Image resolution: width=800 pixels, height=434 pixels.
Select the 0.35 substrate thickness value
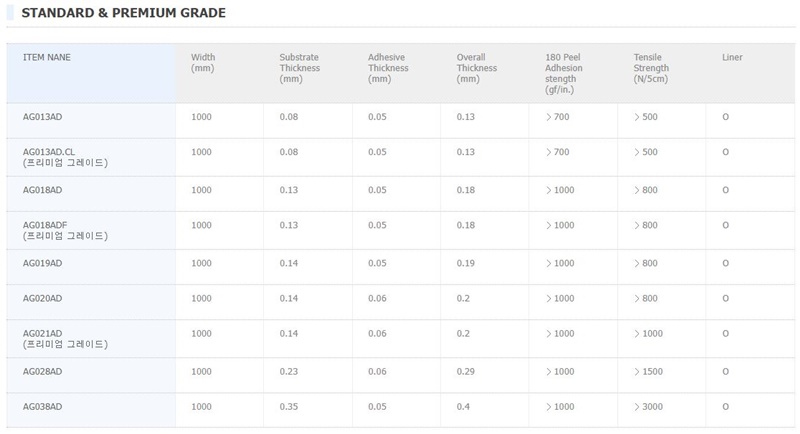click(289, 408)
